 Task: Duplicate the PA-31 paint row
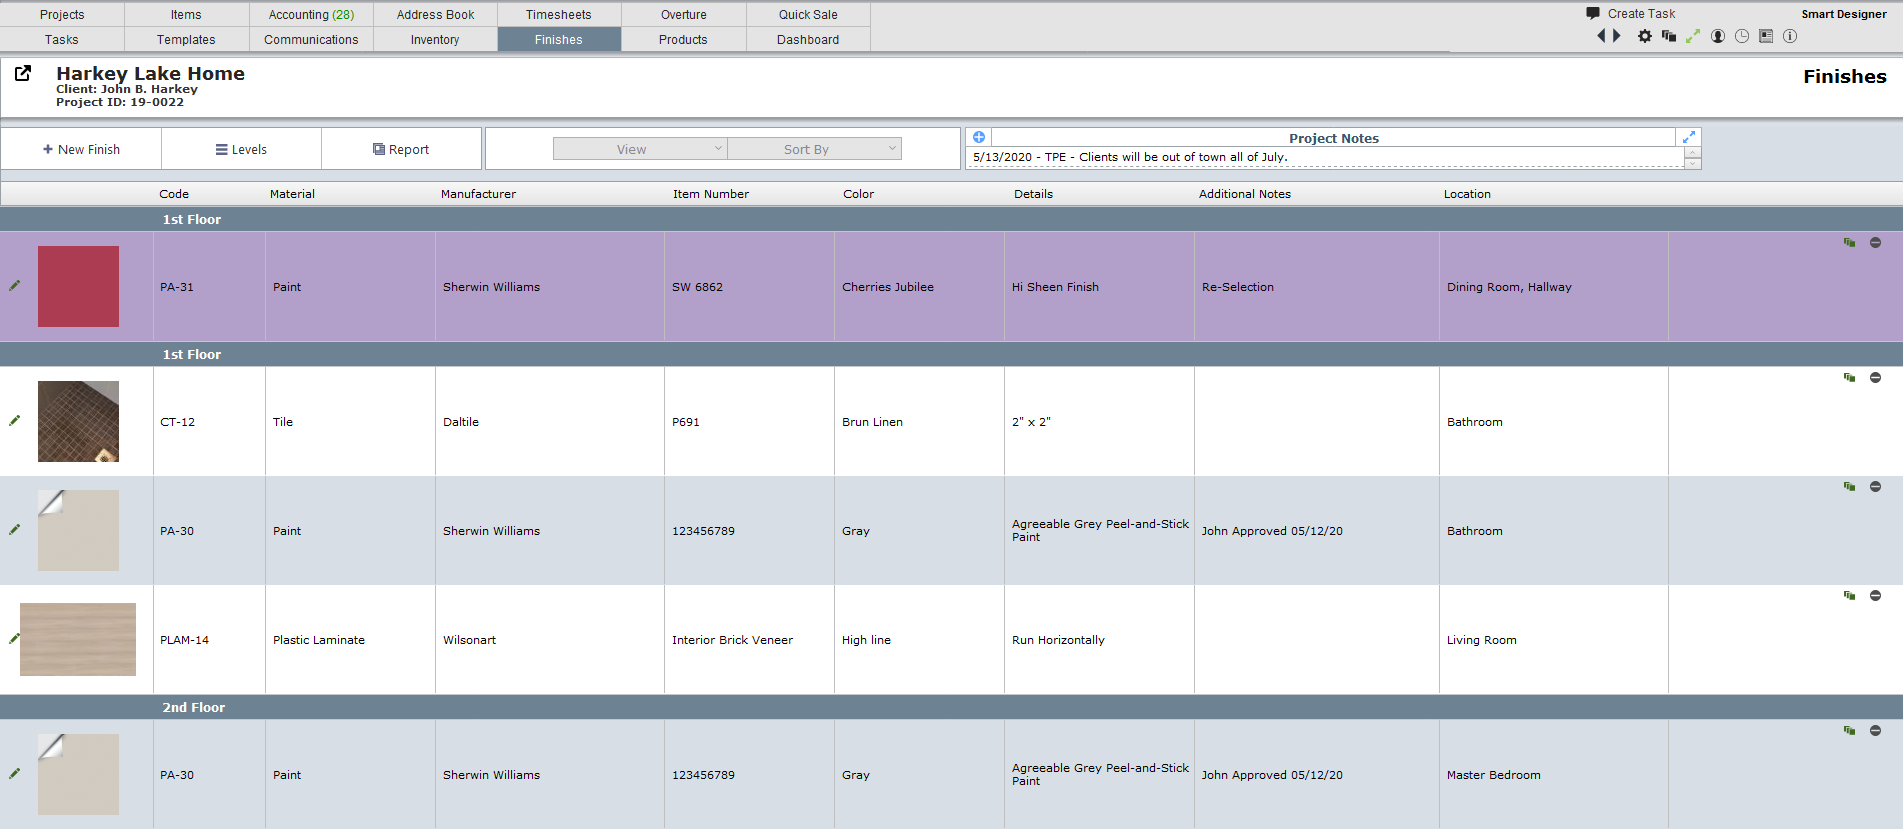(1849, 243)
